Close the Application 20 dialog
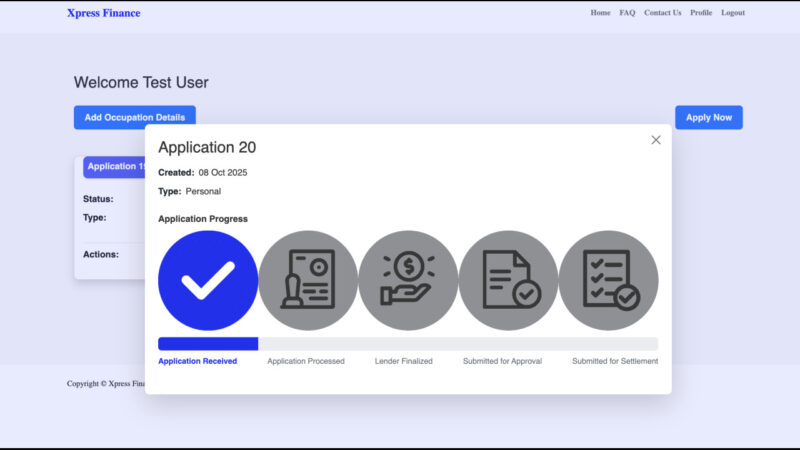This screenshot has height=450, width=800. pos(656,140)
